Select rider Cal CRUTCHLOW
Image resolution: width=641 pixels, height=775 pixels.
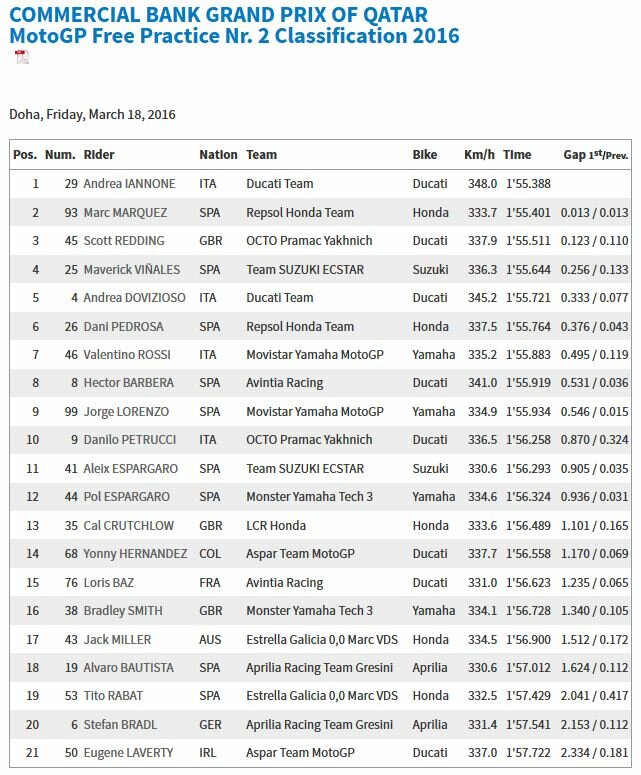coord(128,525)
